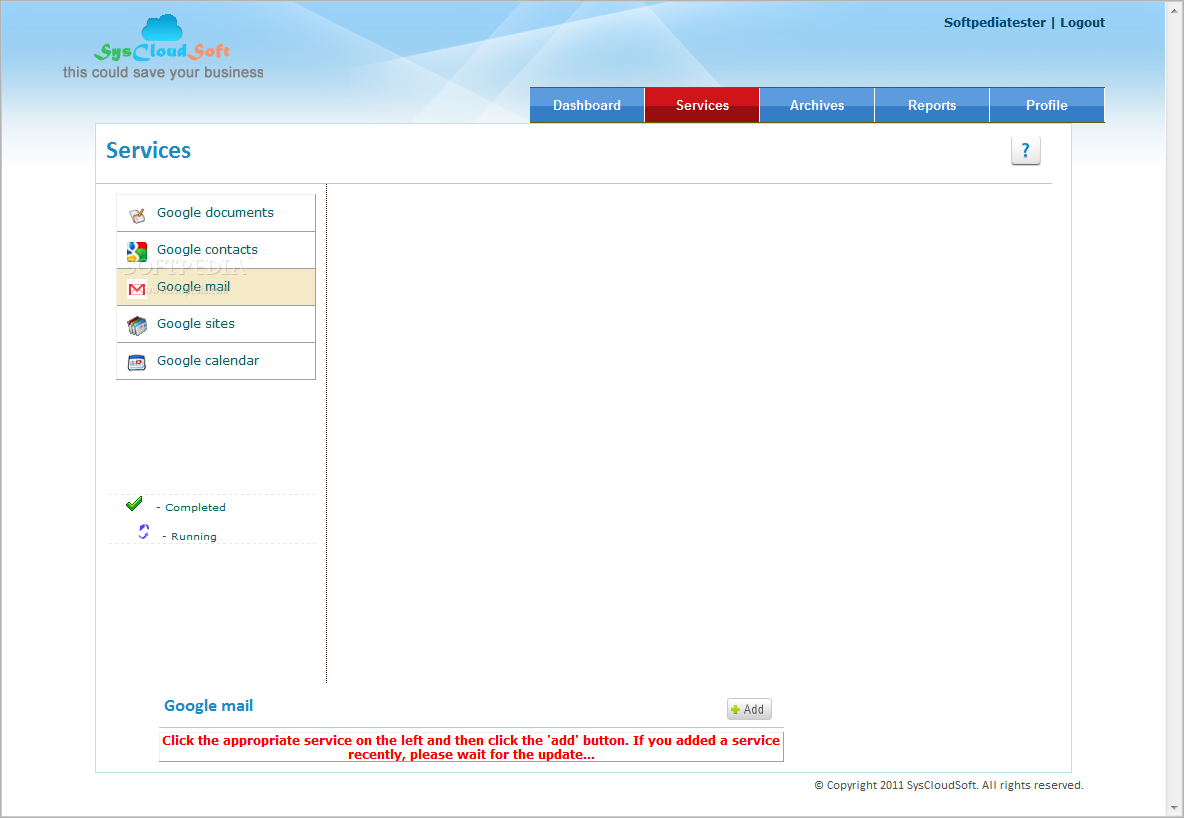Click the Google calendar icon
Screen dimensions: 1184x818
(137, 363)
